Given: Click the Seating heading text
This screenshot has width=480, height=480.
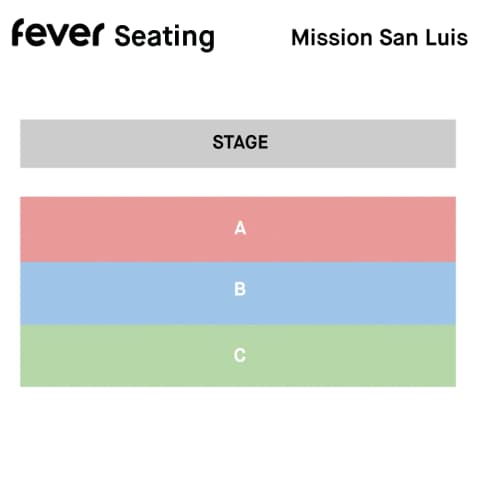Looking at the screenshot, I should 164,37.
